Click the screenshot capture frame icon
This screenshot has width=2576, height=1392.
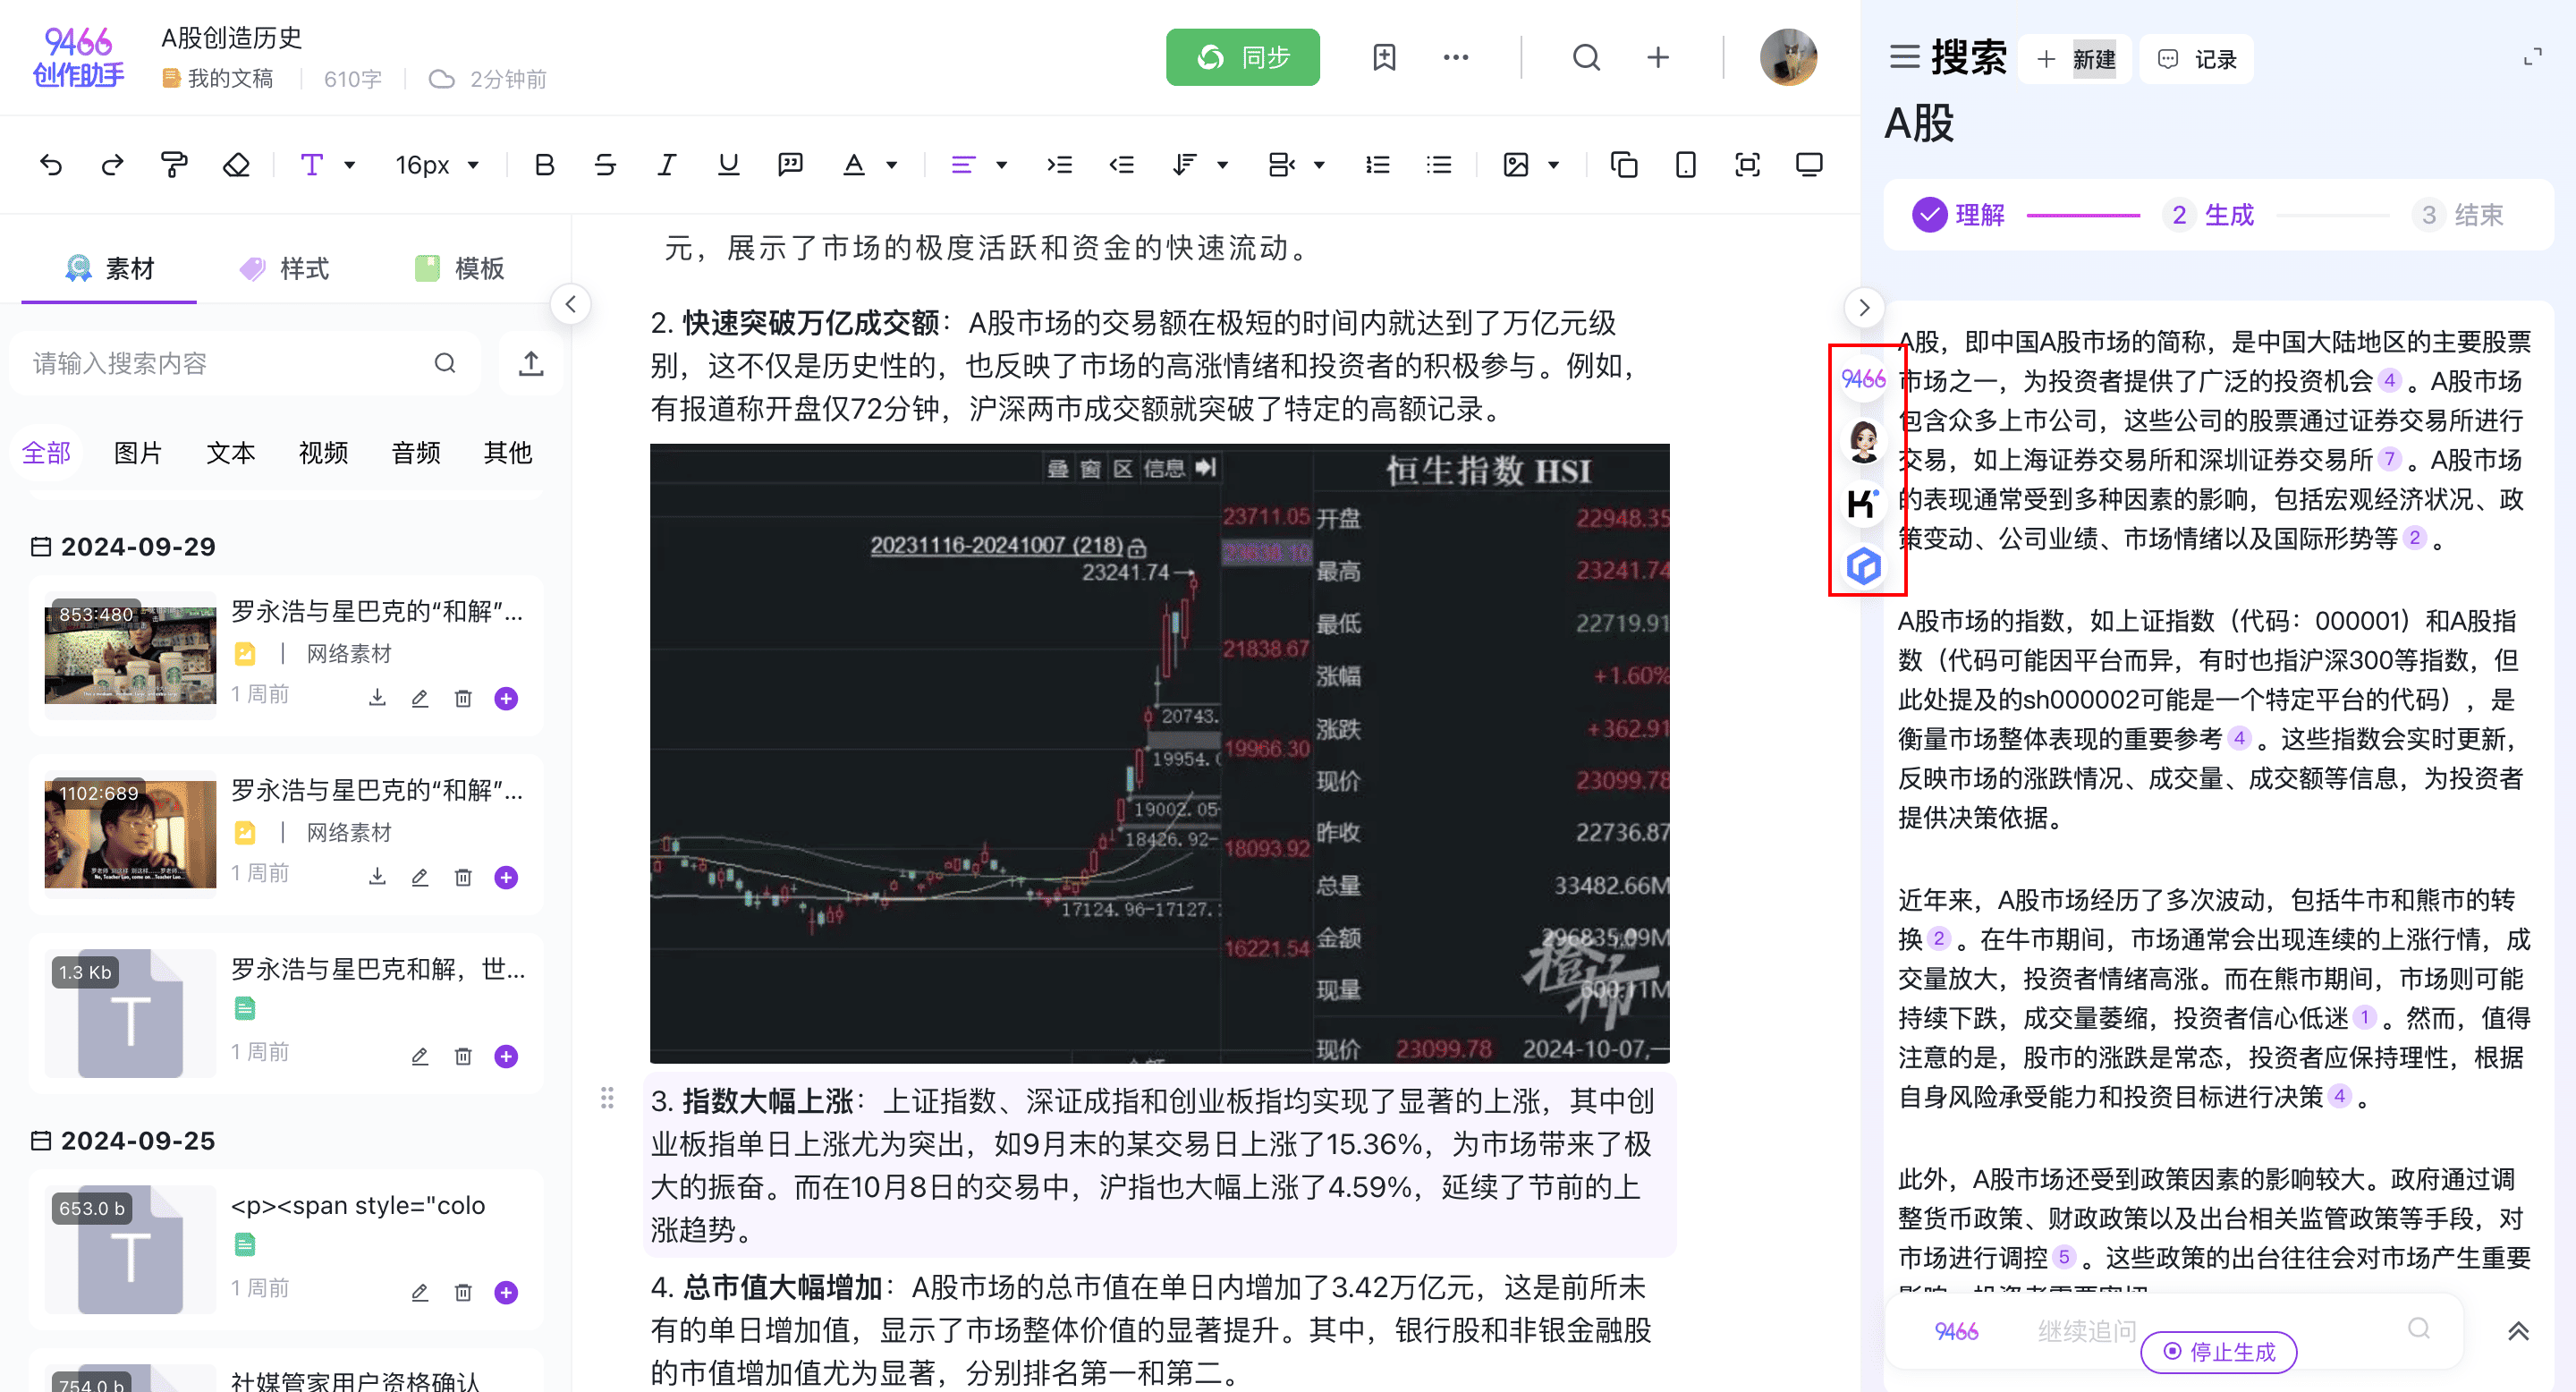coord(1747,165)
